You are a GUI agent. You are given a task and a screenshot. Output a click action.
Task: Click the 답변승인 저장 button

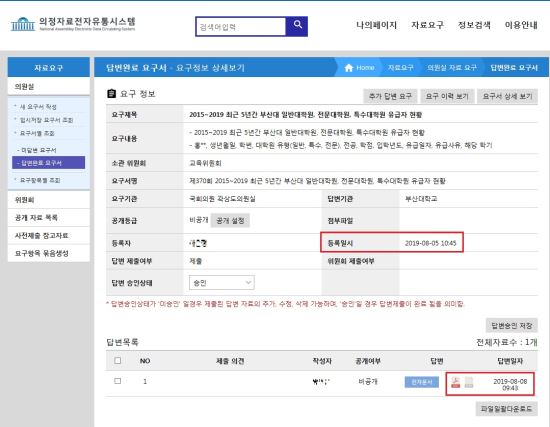pyautogui.click(x=512, y=326)
